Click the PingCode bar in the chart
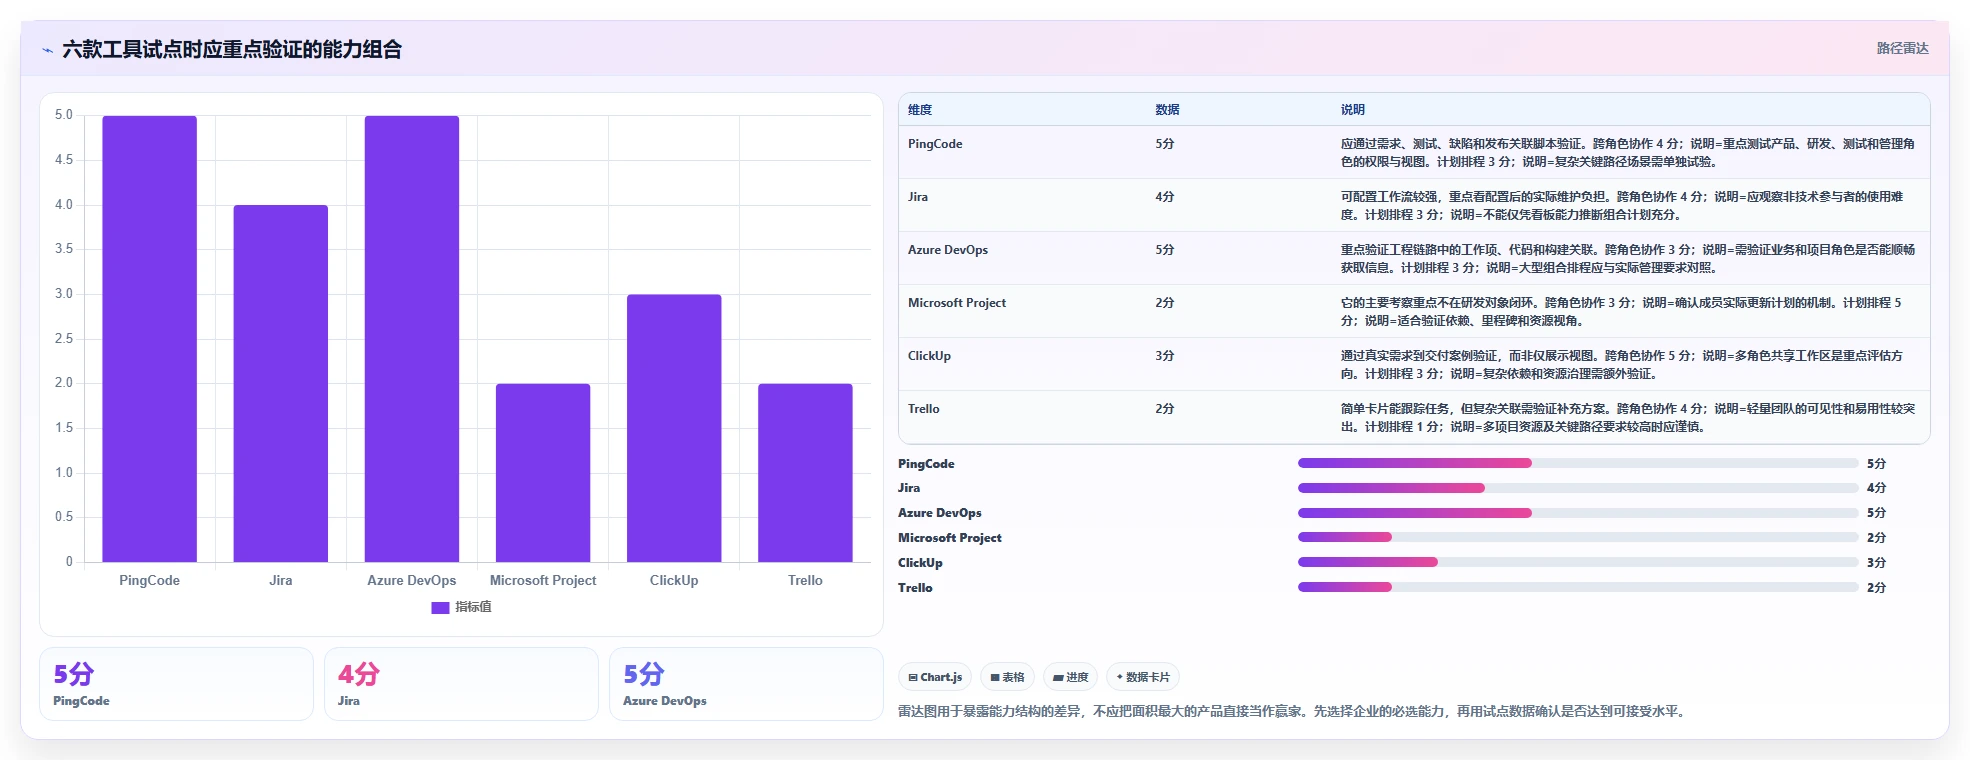The width and height of the screenshot is (1970, 760). coord(149,339)
